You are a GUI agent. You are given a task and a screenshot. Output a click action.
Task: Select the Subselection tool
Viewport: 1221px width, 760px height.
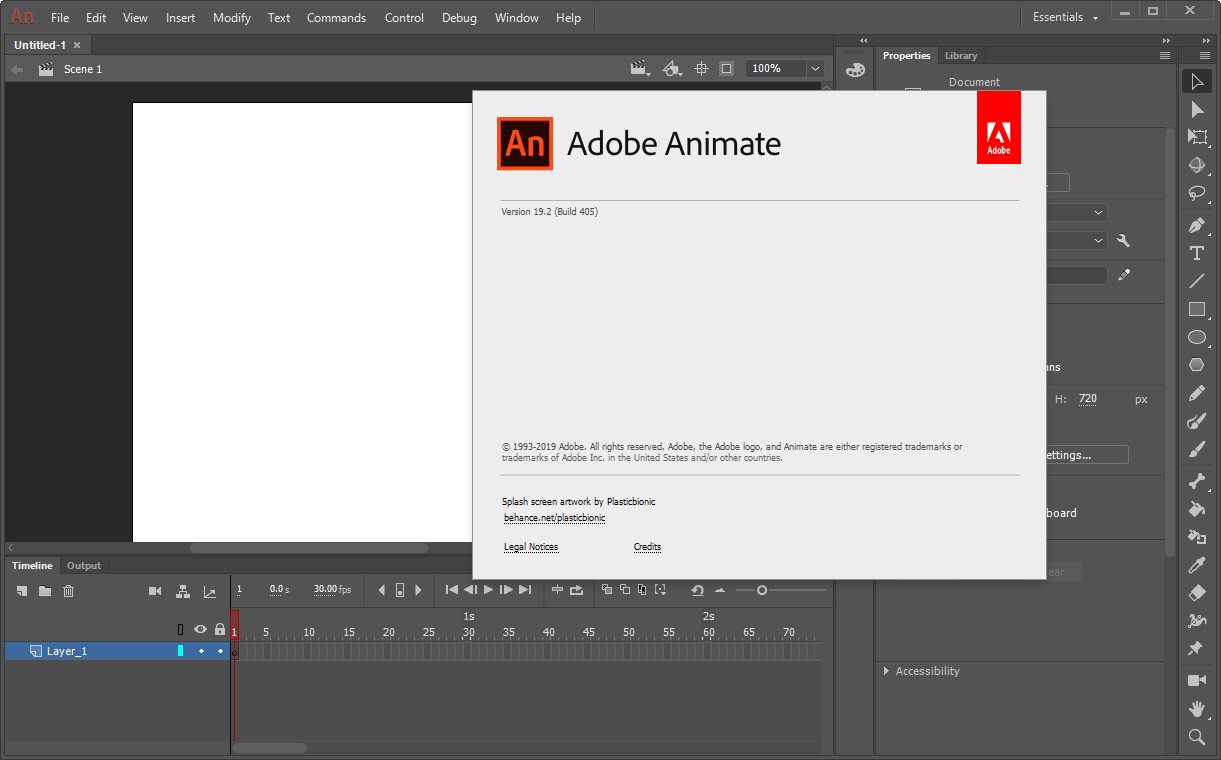click(1197, 109)
